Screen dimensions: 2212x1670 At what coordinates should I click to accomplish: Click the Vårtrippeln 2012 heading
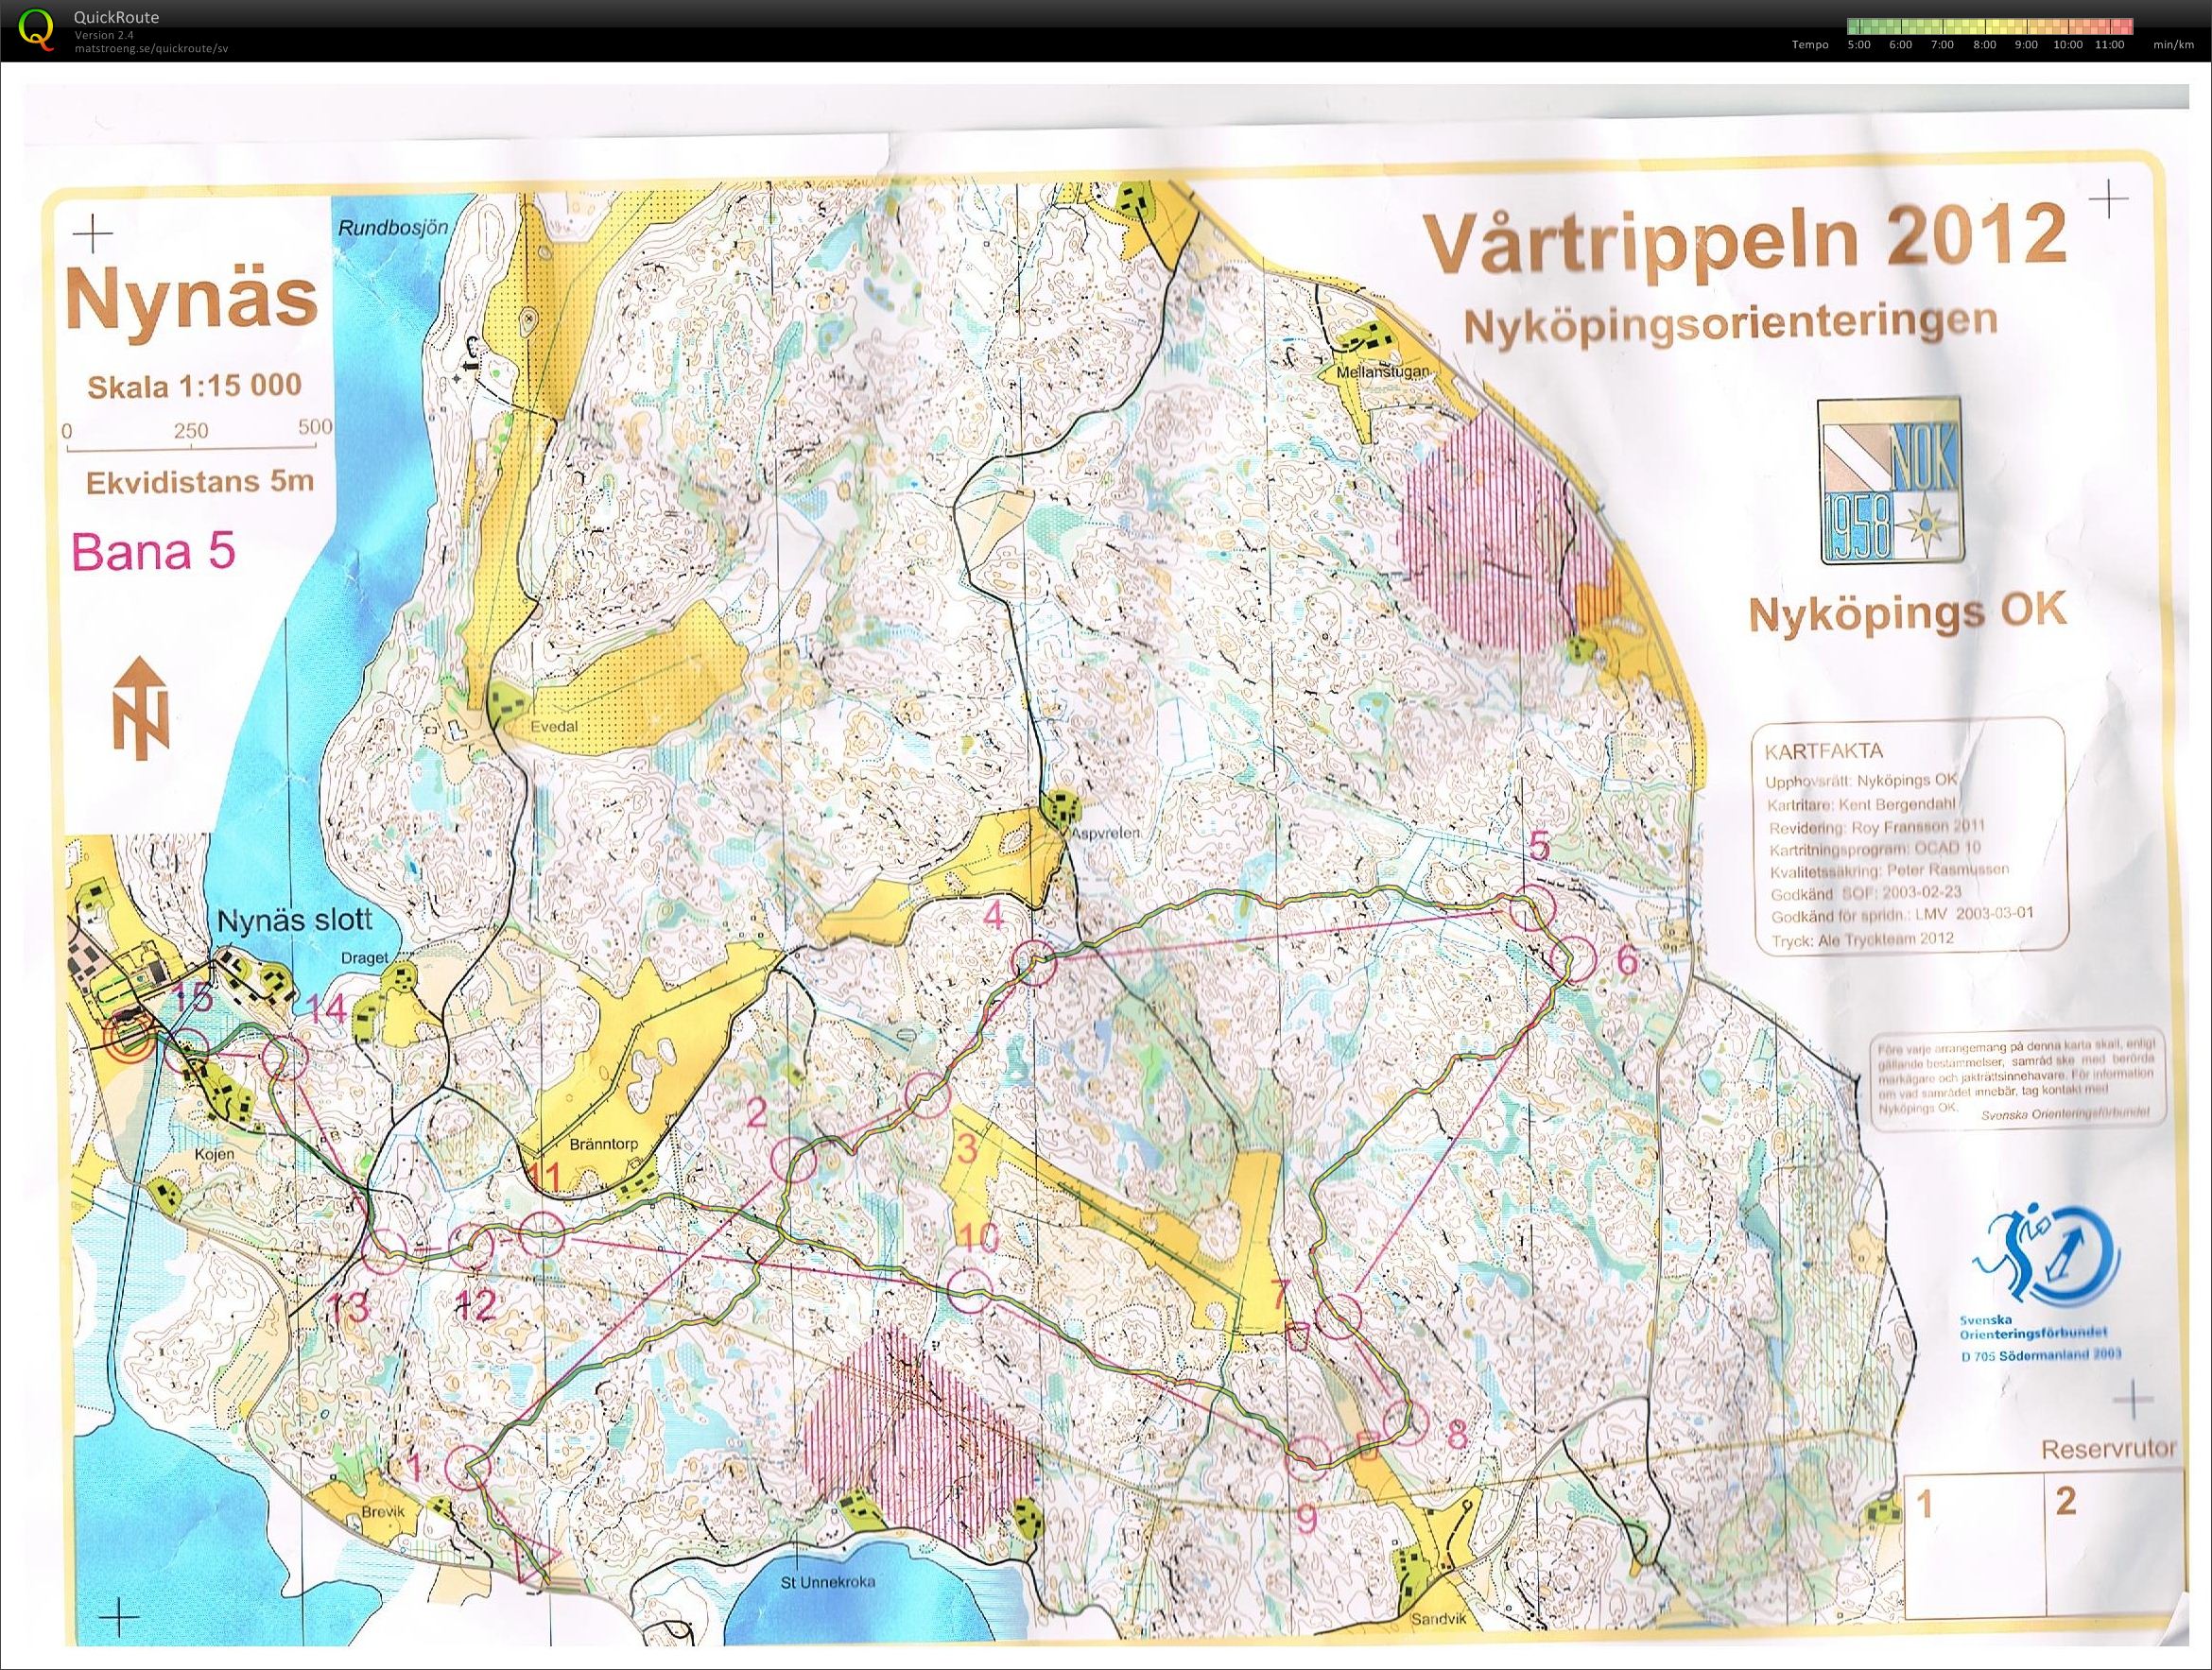[1744, 240]
